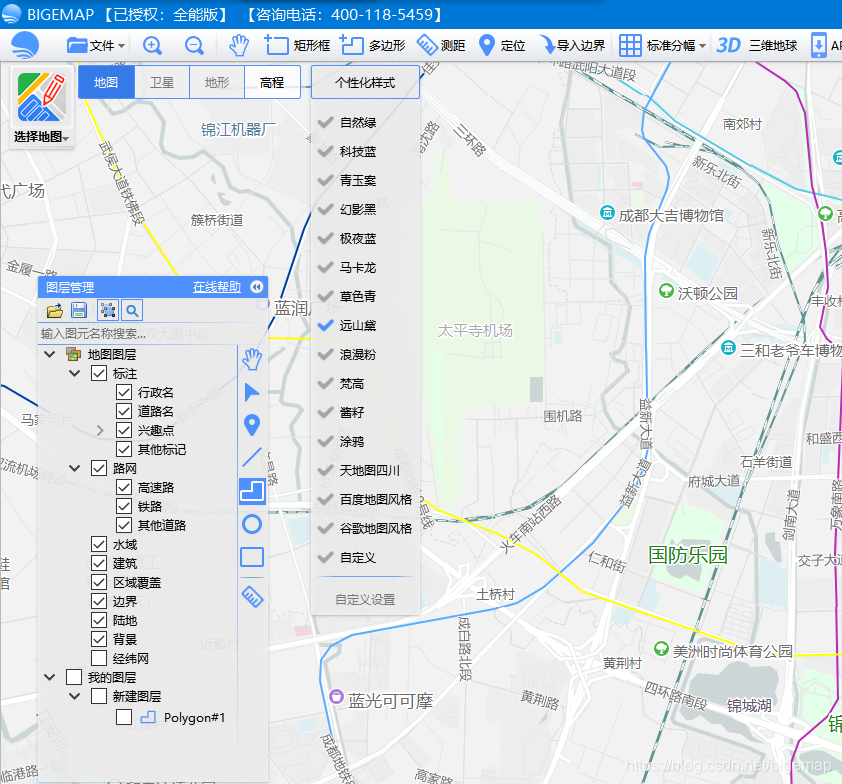Toggle the 路网 checkbox
The image size is (842, 784).
click(99, 468)
